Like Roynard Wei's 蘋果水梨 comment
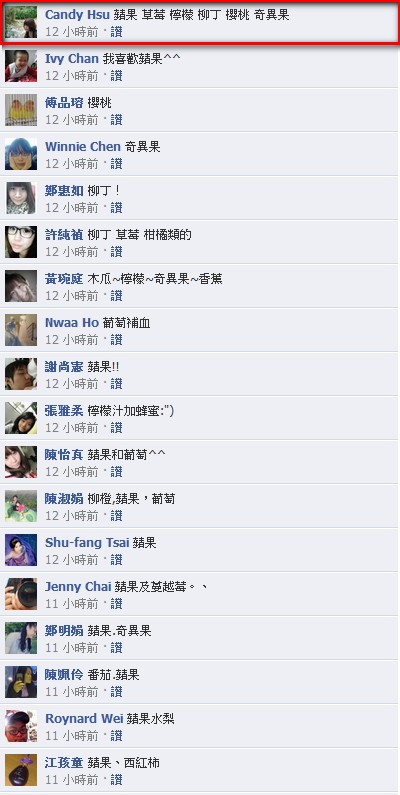The width and height of the screenshot is (400, 795). click(117, 736)
